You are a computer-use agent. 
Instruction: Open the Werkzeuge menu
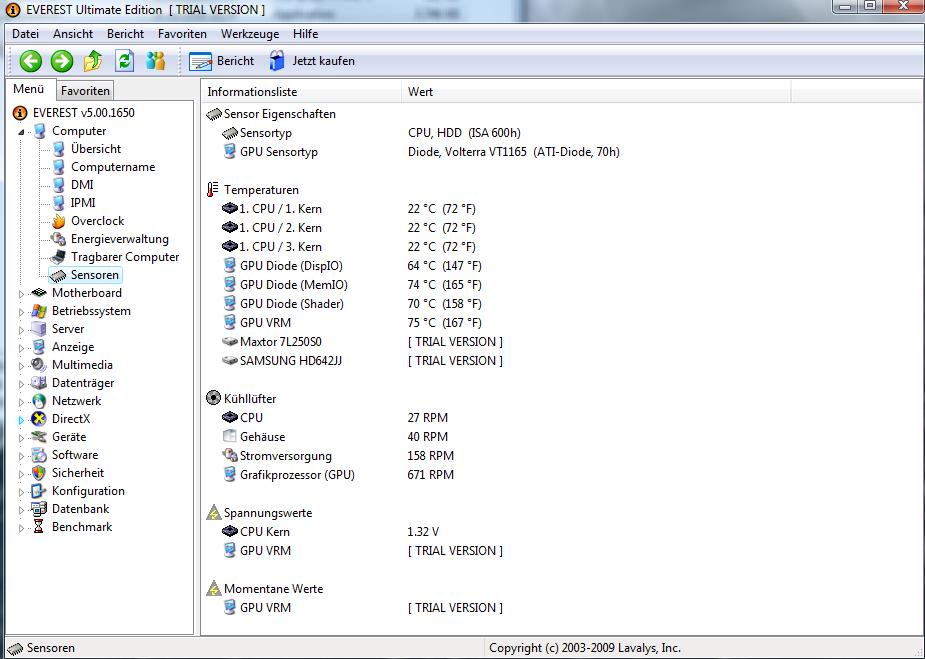coord(250,34)
